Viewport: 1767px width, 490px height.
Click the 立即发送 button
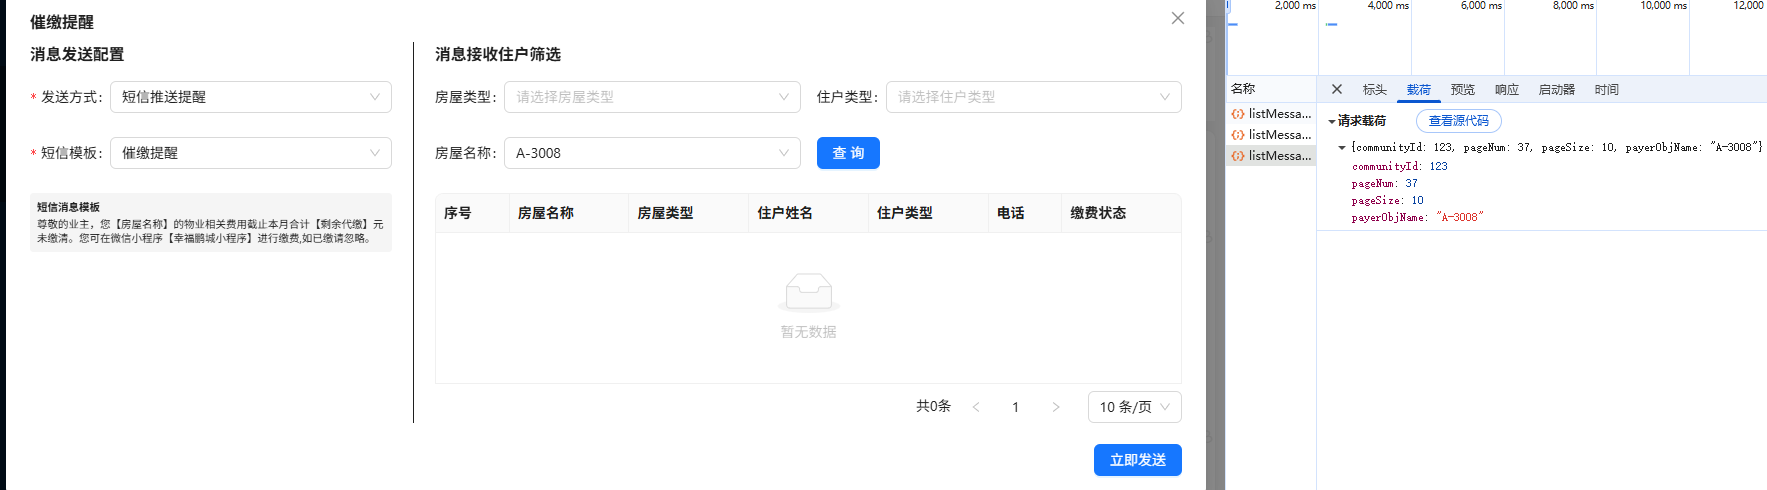pyautogui.click(x=1137, y=460)
